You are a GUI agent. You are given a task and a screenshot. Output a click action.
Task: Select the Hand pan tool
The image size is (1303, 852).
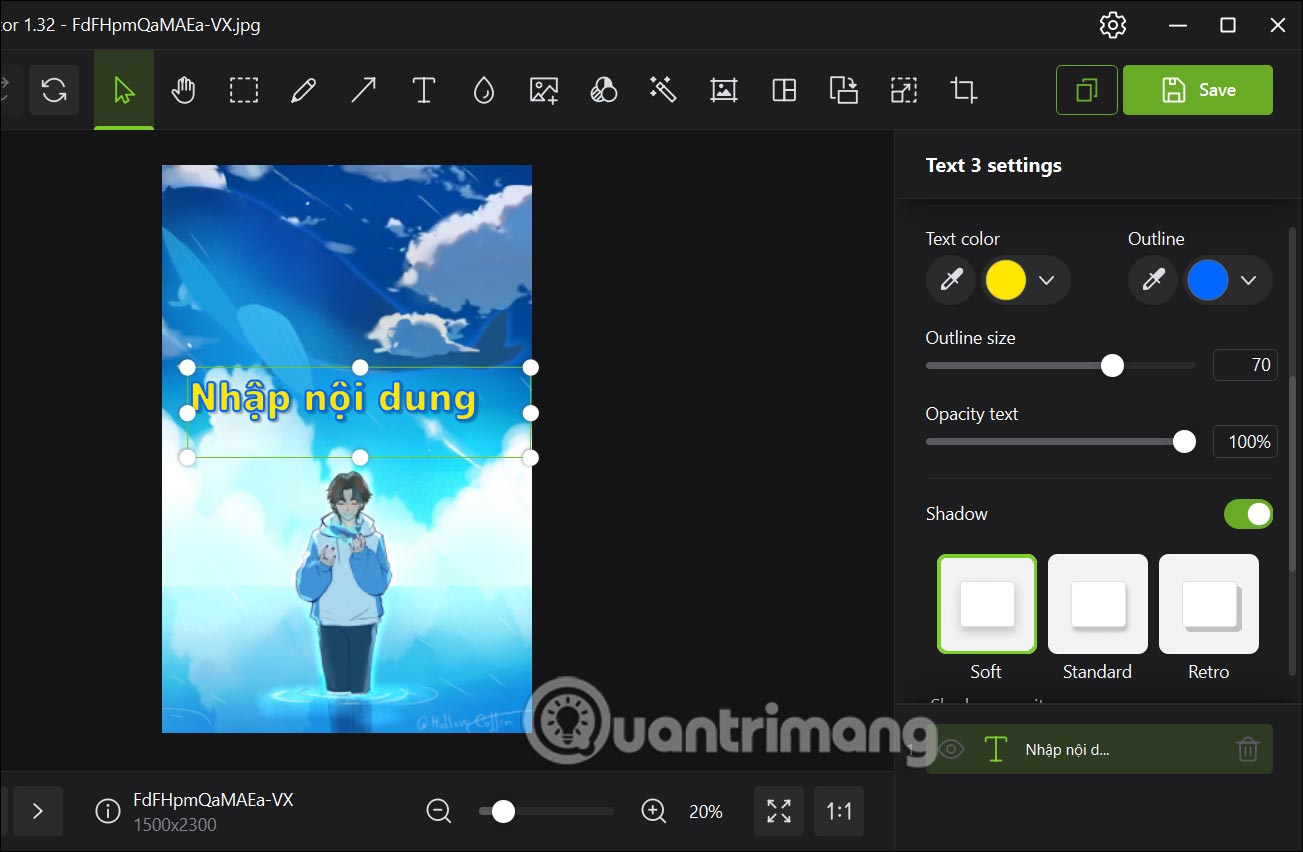point(184,90)
